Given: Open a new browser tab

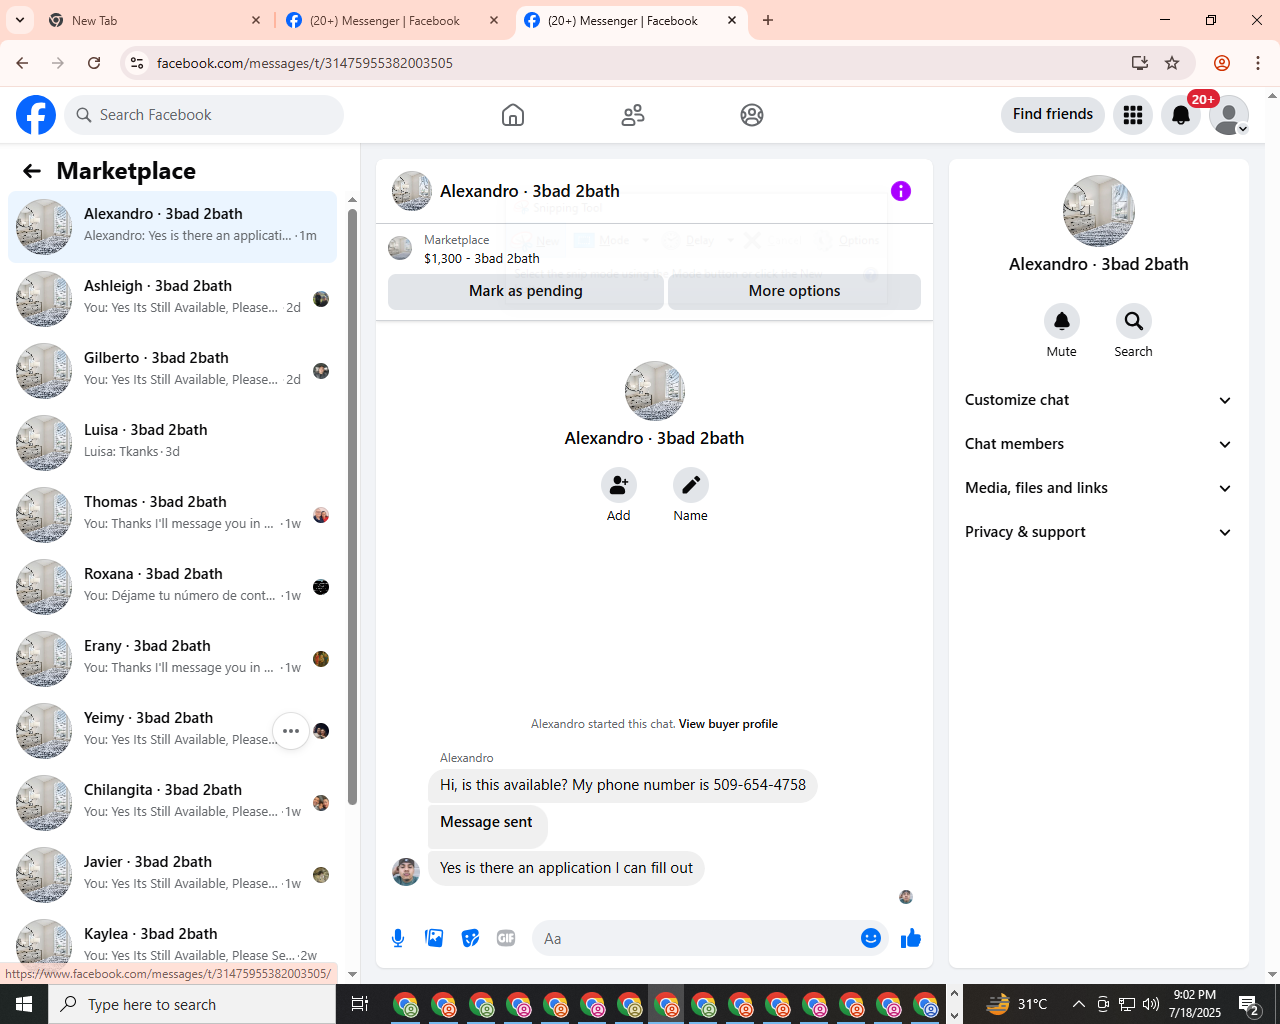Looking at the screenshot, I should click(768, 20).
